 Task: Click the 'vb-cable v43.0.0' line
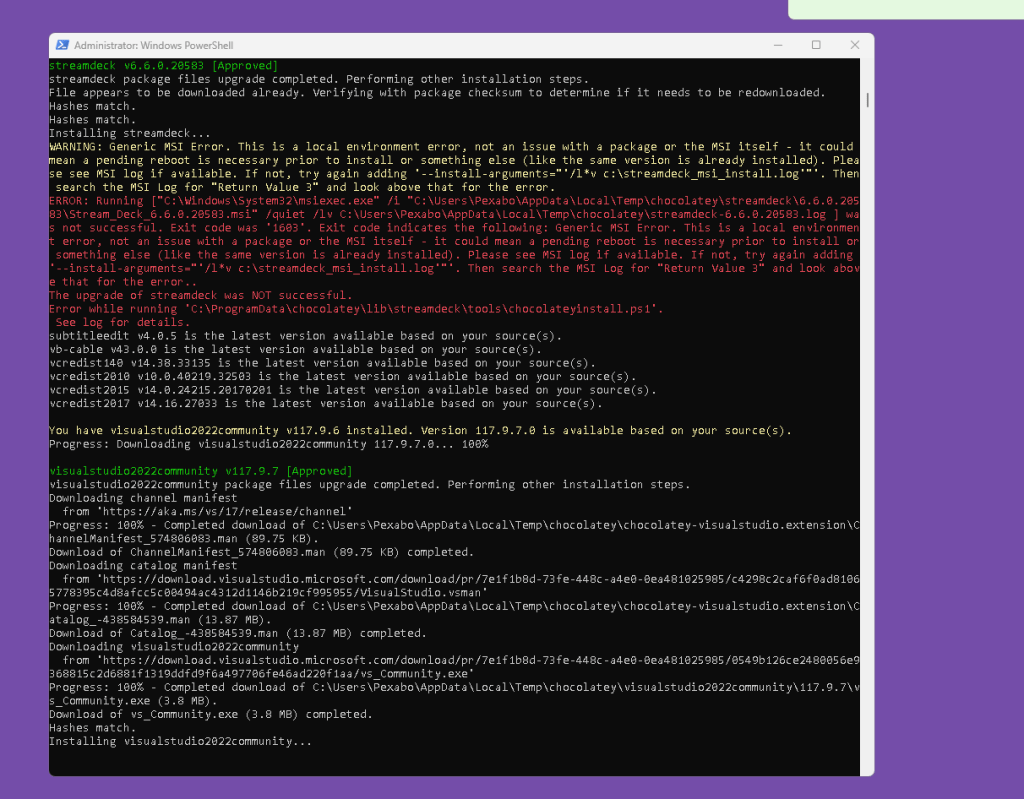pos(295,350)
